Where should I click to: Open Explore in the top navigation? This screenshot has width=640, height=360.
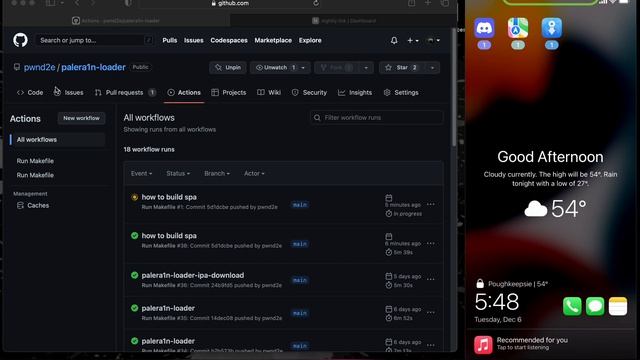pyautogui.click(x=310, y=40)
